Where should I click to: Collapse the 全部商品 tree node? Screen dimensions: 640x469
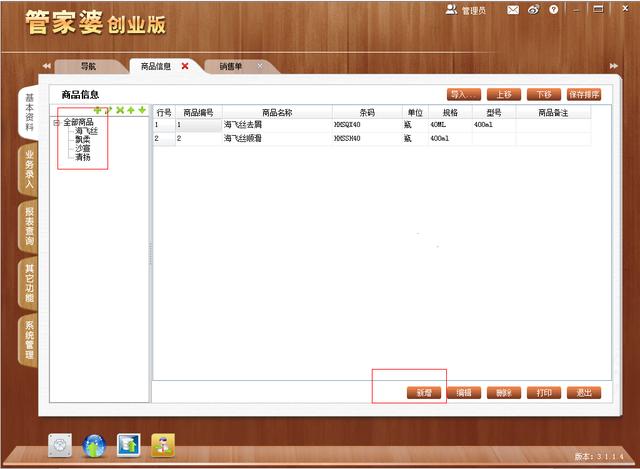pos(57,122)
